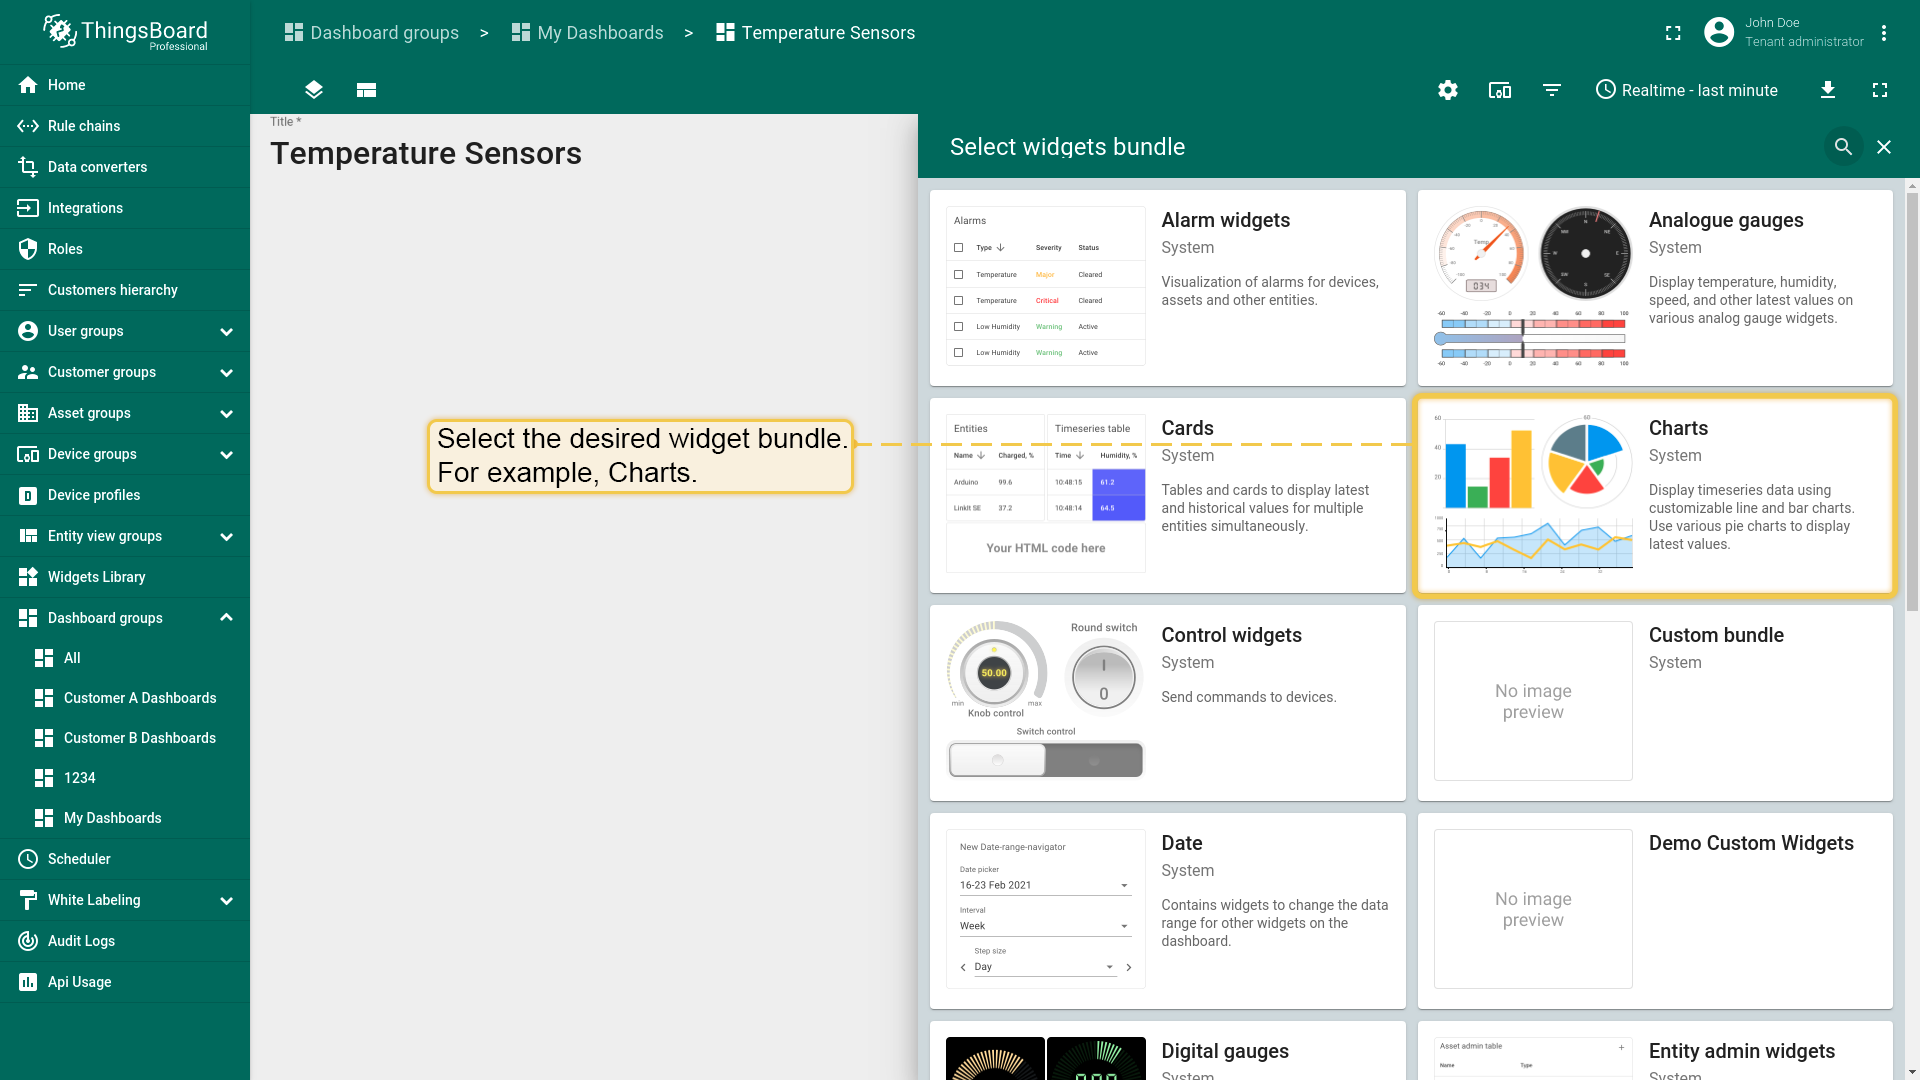Click the Home house icon
This screenshot has height=1080, width=1920.
(x=28, y=85)
